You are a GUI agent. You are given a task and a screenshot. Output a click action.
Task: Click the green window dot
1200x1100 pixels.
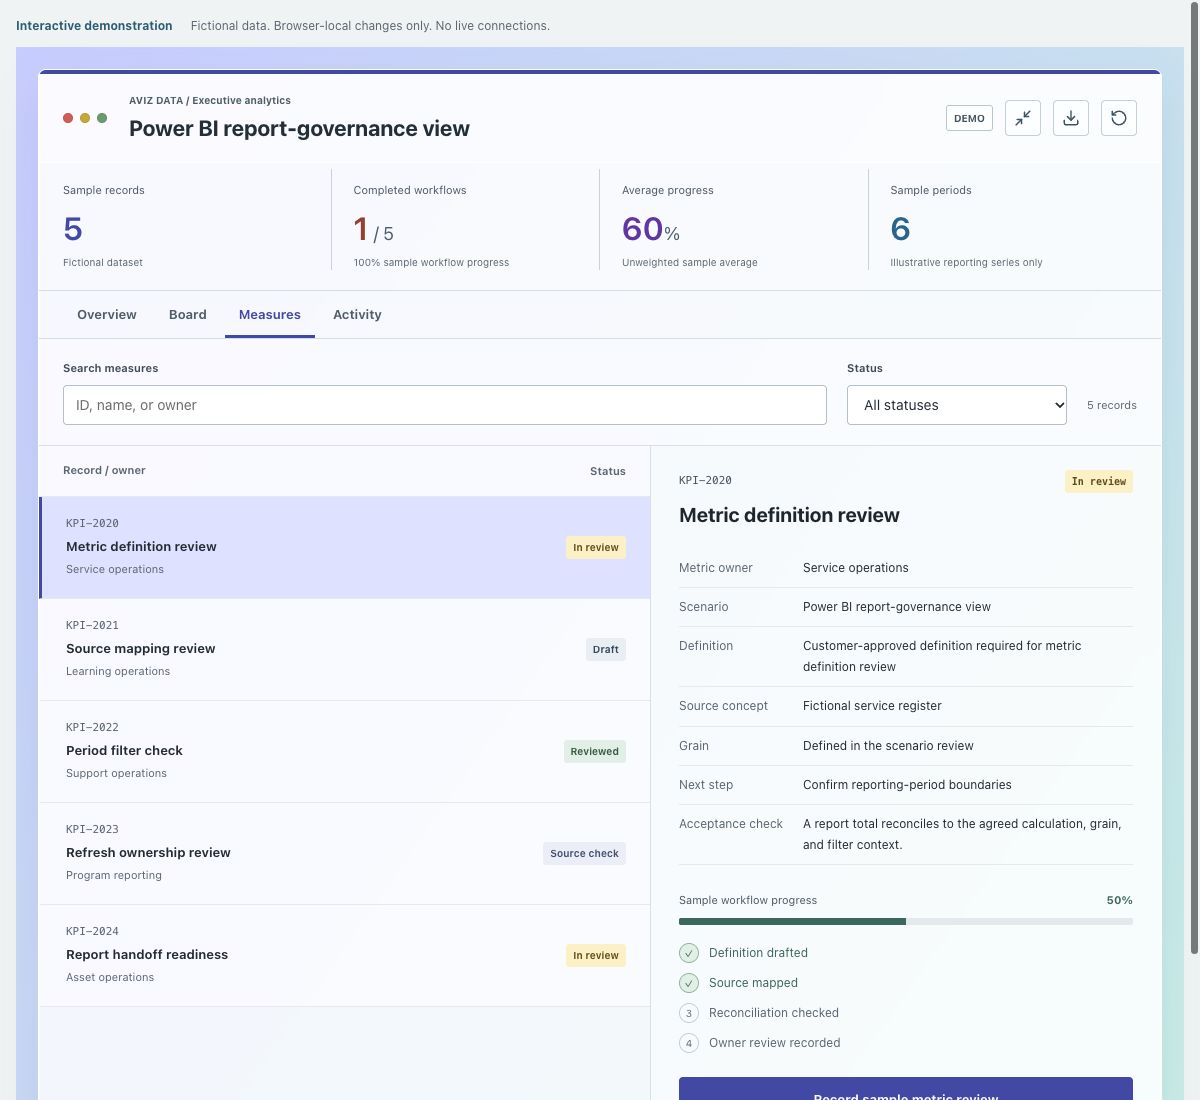pyautogui.click(x=102, y=118)
